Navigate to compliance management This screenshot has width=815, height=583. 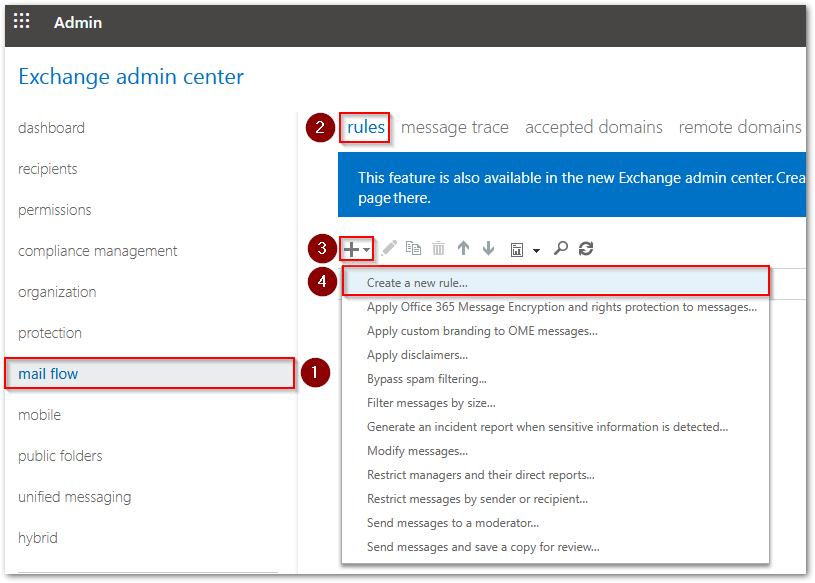pos(98,250)
